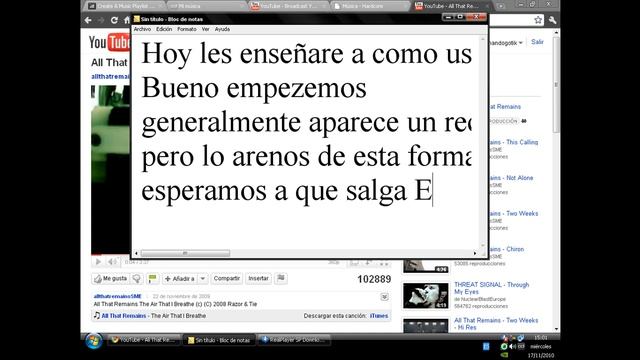
Task: Click the green flag annotation icon
Action: 152,279
